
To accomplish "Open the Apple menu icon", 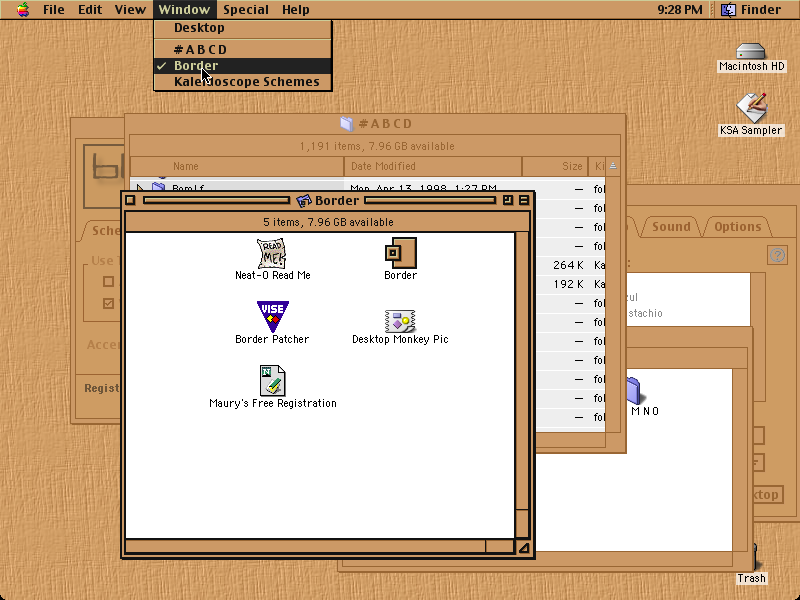I will 22,9.
